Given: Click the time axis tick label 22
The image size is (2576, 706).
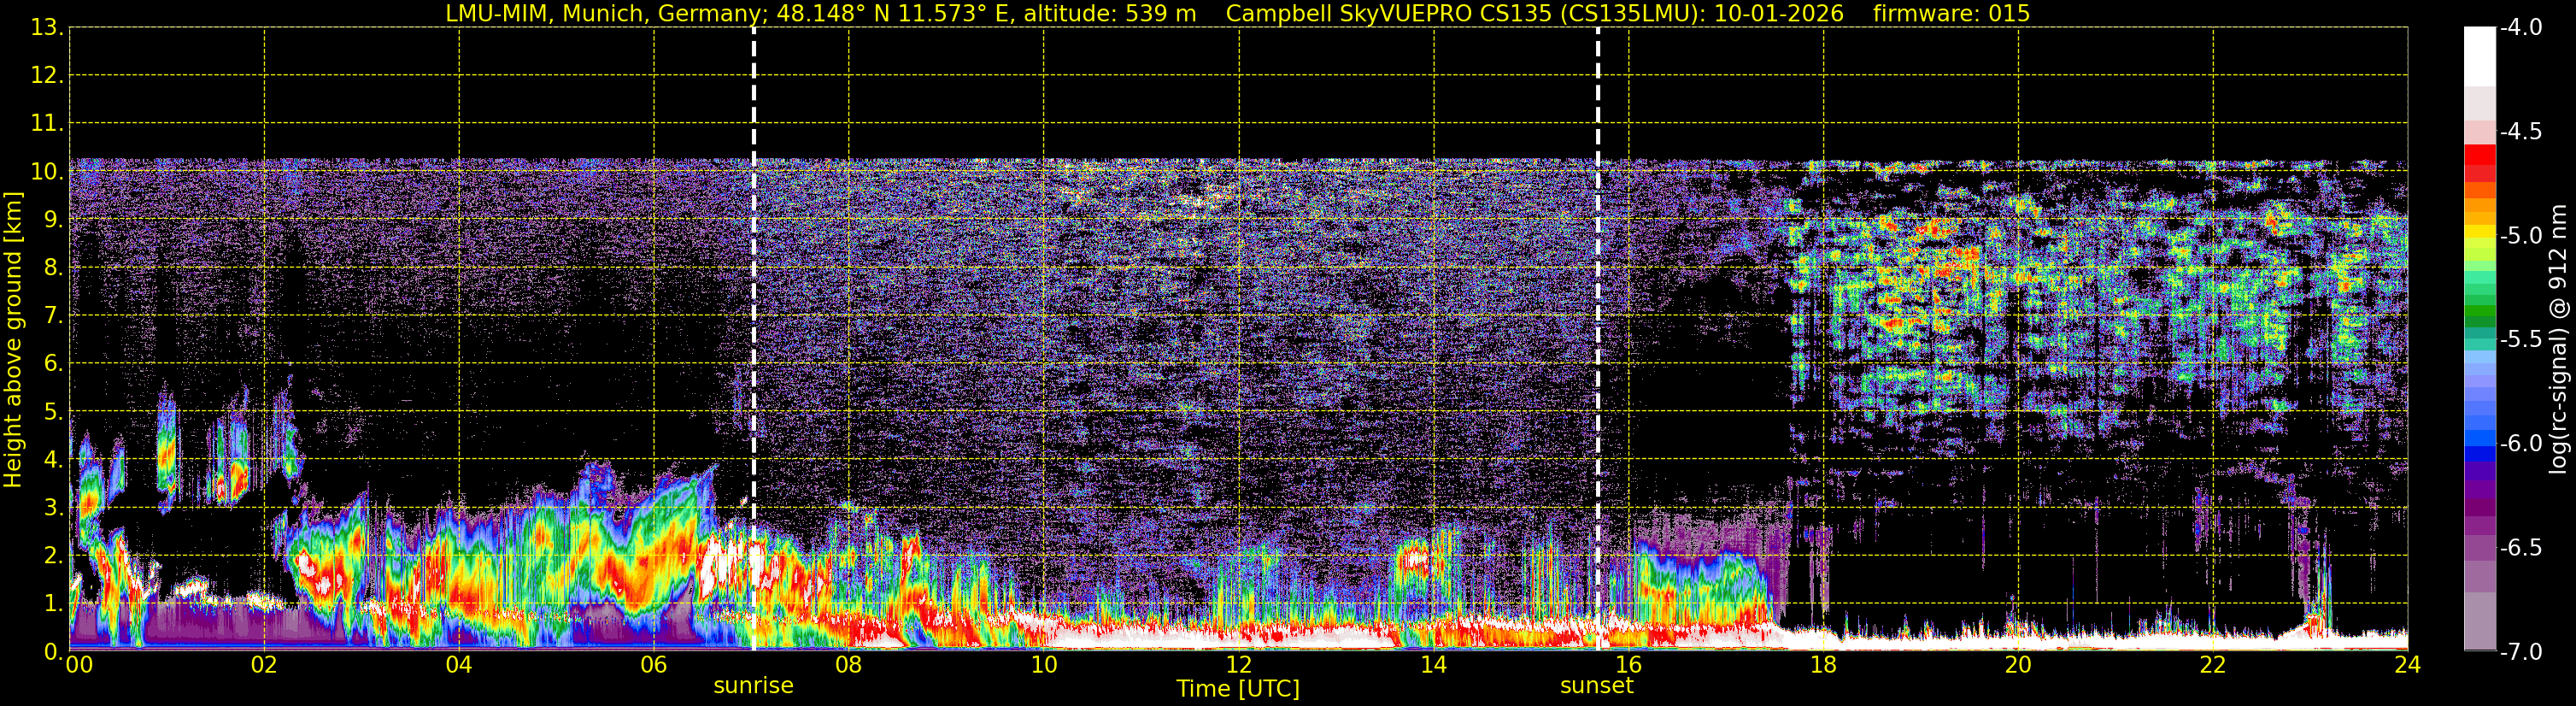Looking at the screenshot, I should [x=2213, y=665].
